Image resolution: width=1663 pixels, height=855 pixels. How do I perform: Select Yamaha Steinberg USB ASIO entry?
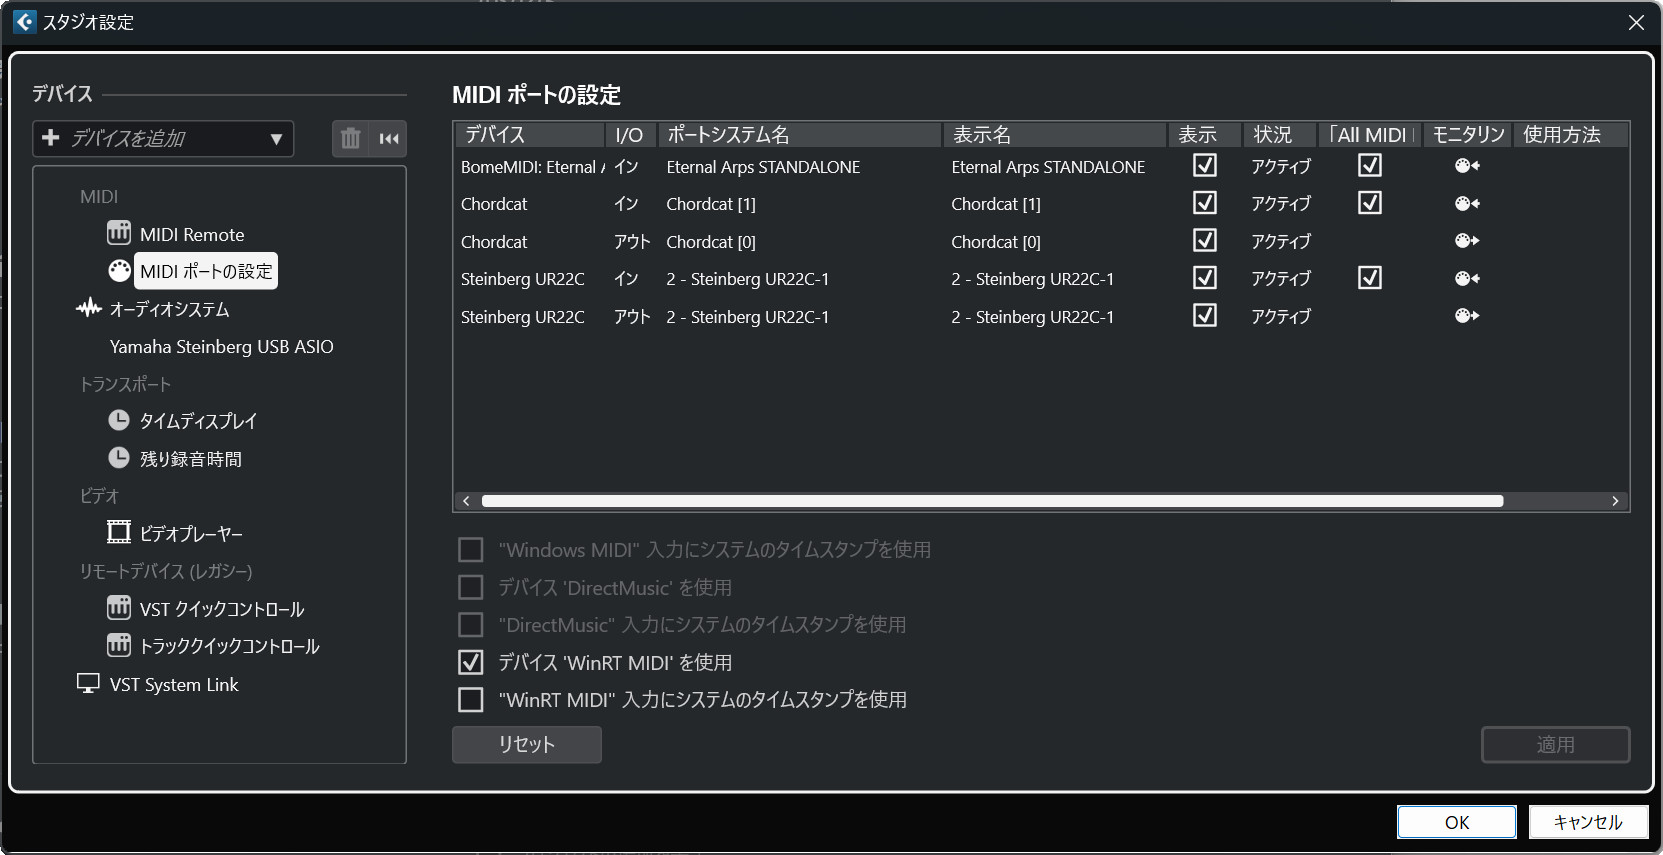point(221,346)
